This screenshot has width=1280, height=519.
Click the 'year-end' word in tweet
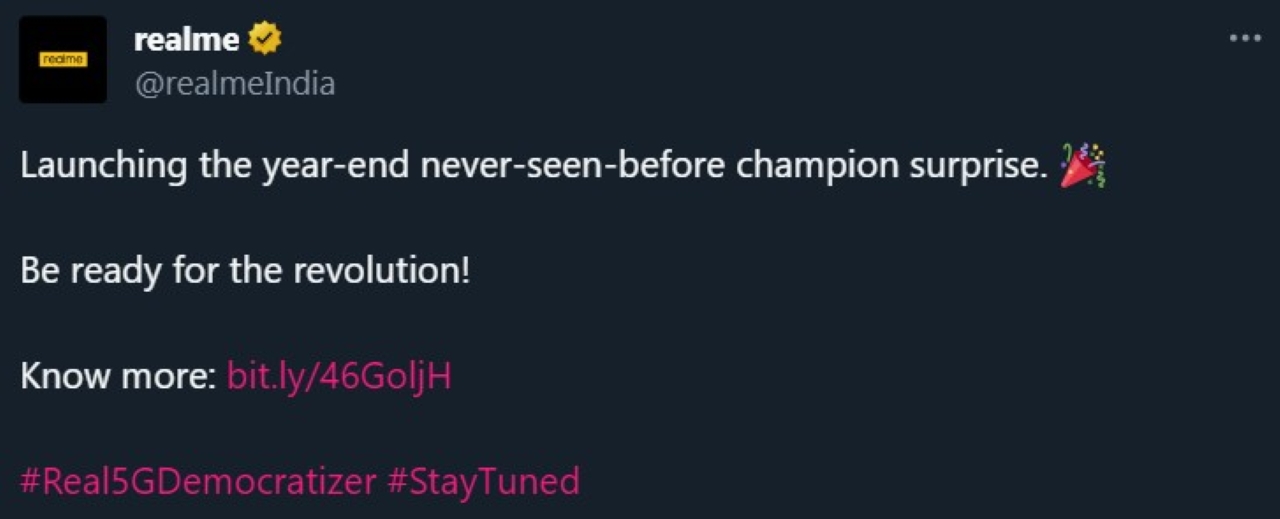(335, 166)
